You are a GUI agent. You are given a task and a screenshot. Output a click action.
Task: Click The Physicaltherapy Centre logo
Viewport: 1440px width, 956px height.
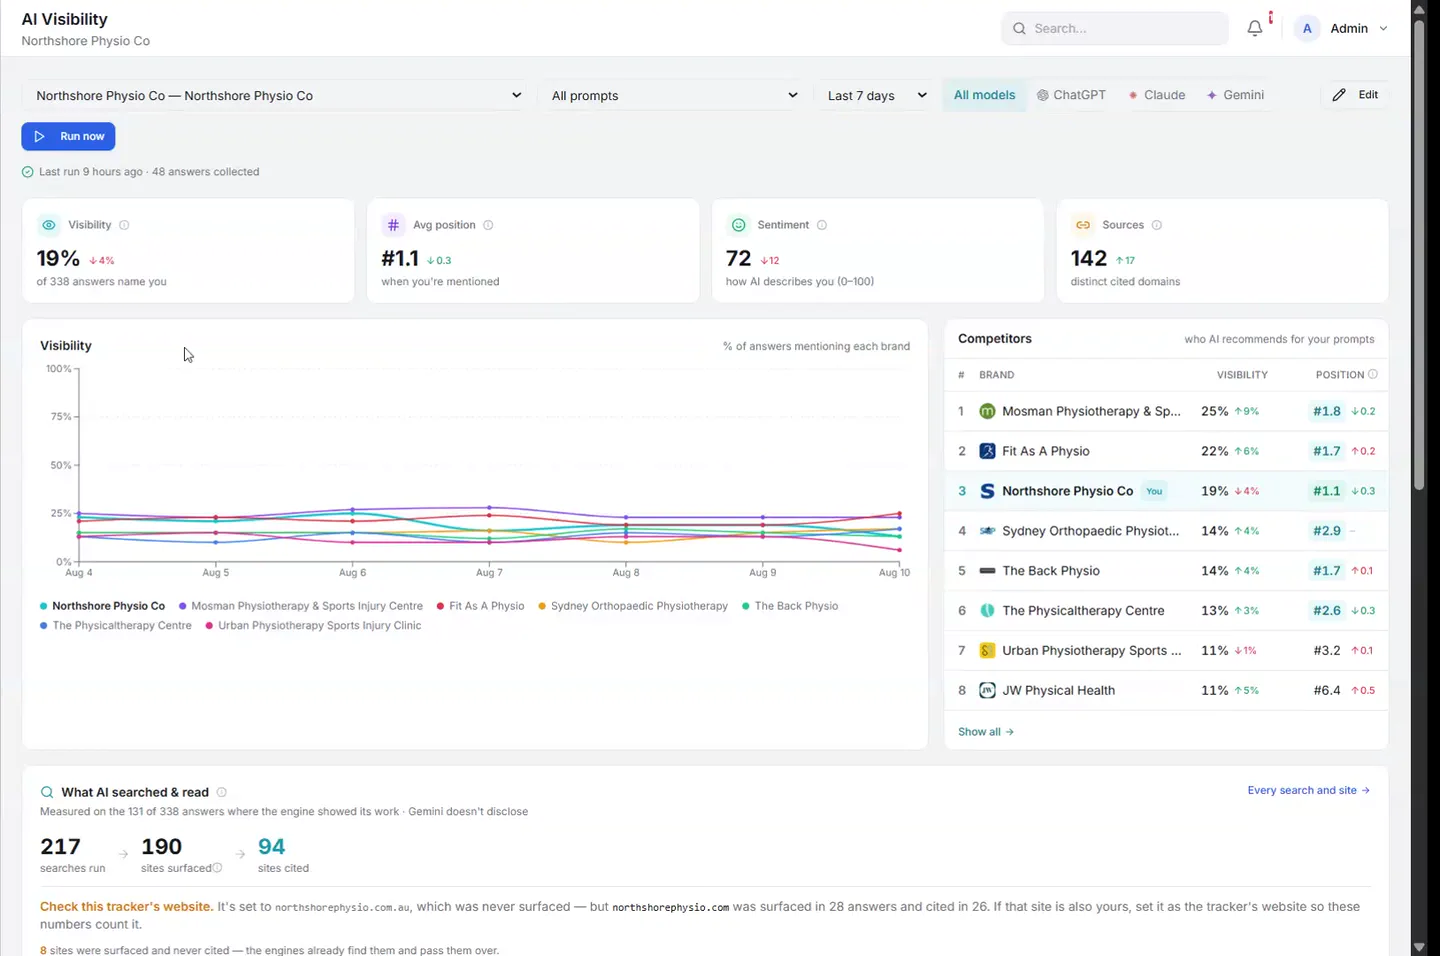(987, 611)
